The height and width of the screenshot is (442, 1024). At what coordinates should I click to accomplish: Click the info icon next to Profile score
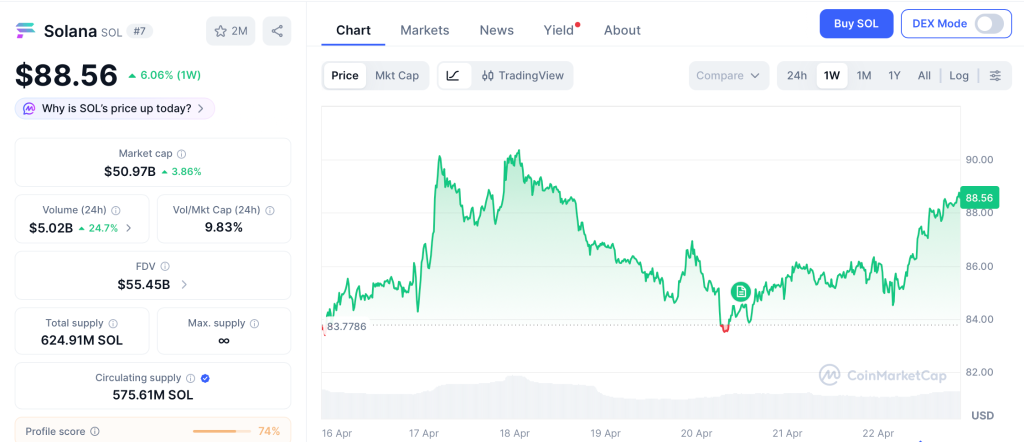(95, 431)
